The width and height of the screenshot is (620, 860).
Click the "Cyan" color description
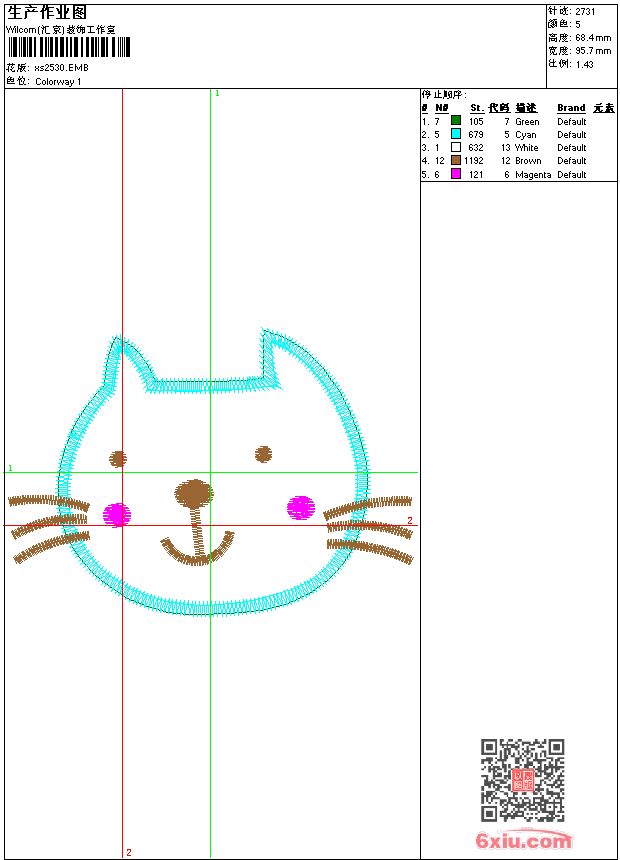pos(526,135)
